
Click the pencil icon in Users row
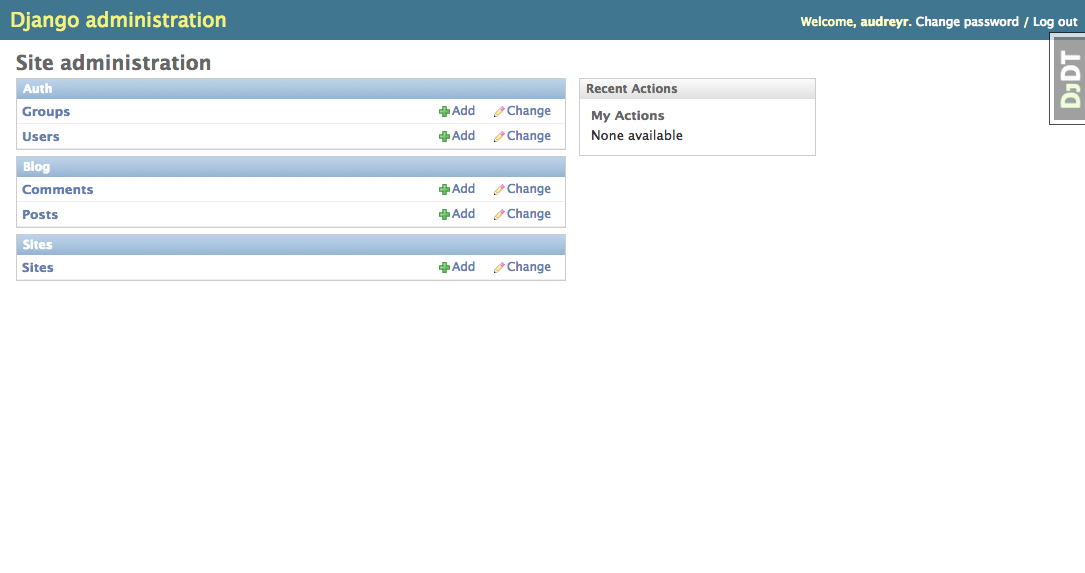[499, 137]
